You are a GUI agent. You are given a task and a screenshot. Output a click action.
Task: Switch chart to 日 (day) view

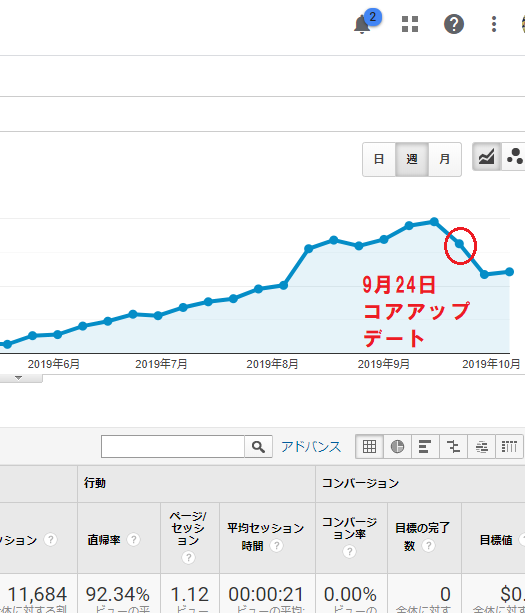click(x=379, y=159)
